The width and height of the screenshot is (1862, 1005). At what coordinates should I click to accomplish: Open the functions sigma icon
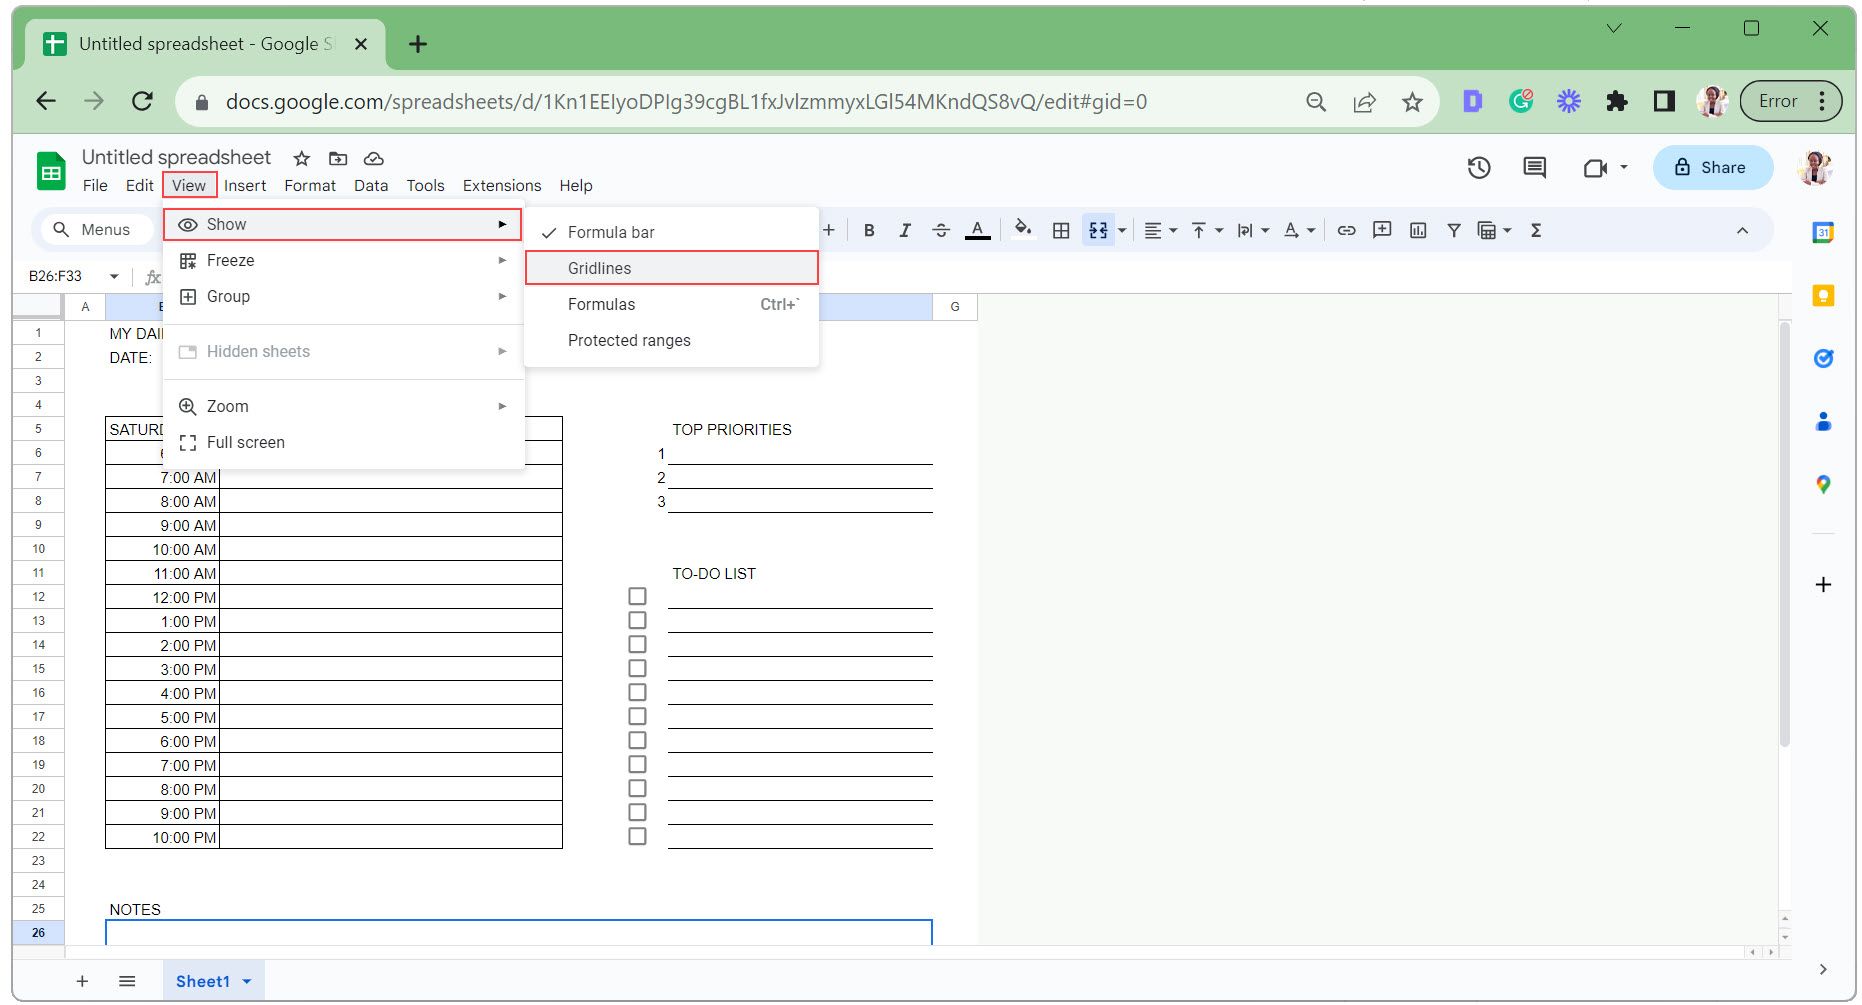[x=1535, y=230]
